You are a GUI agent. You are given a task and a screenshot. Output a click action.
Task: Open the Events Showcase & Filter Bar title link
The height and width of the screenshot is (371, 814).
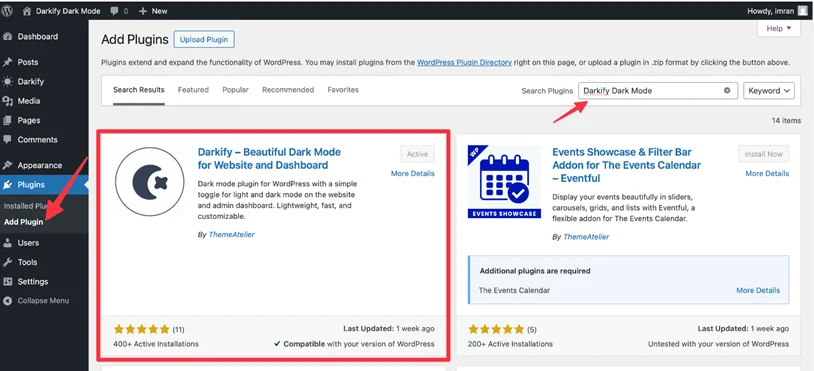pos(627,165)
